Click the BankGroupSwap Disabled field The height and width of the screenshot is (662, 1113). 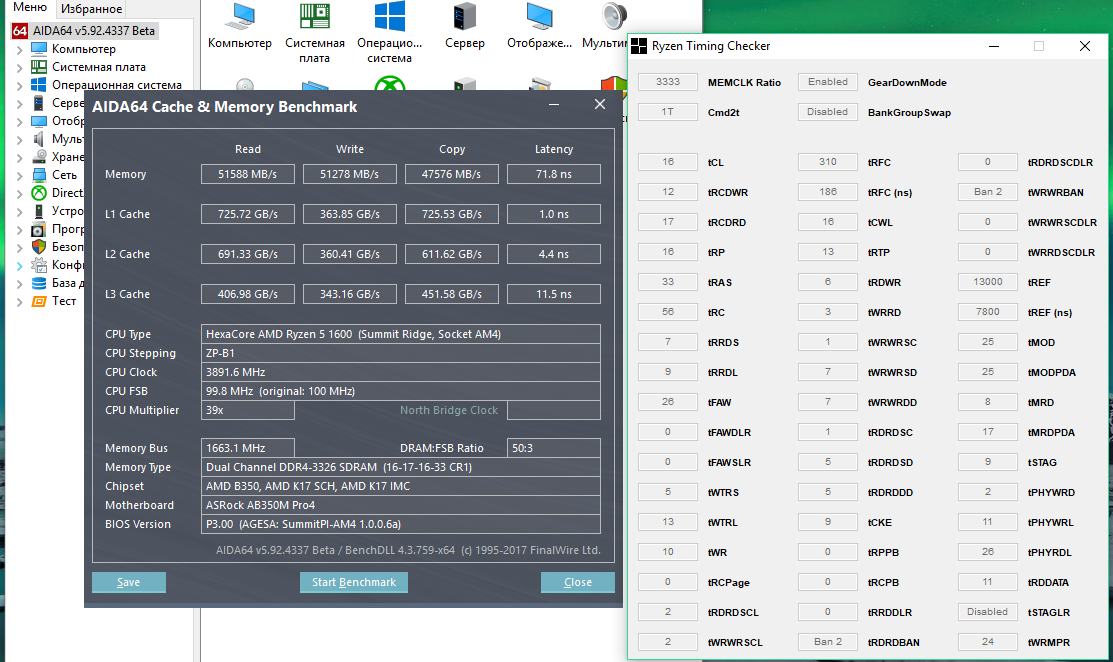point(828,111)
